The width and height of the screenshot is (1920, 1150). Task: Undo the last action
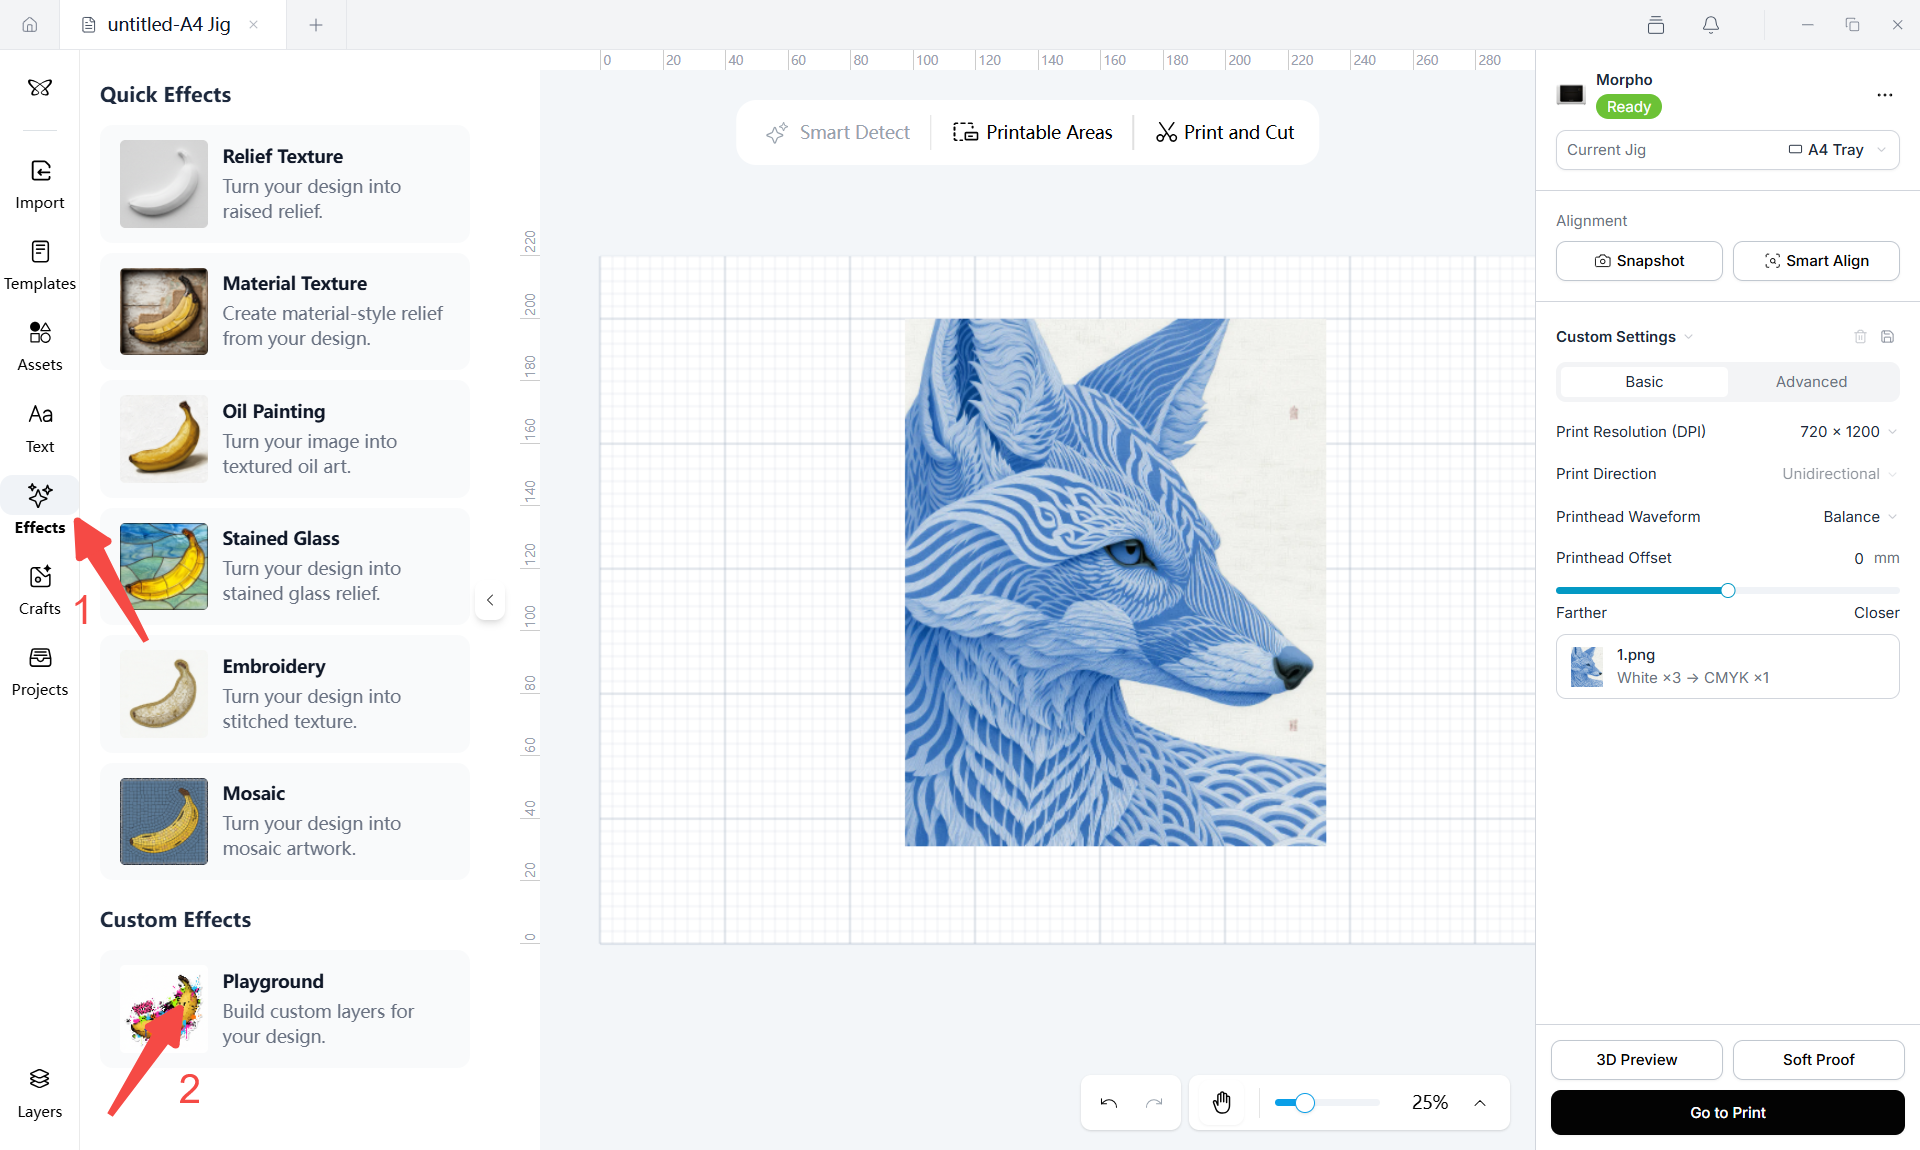(1109, 1103)
